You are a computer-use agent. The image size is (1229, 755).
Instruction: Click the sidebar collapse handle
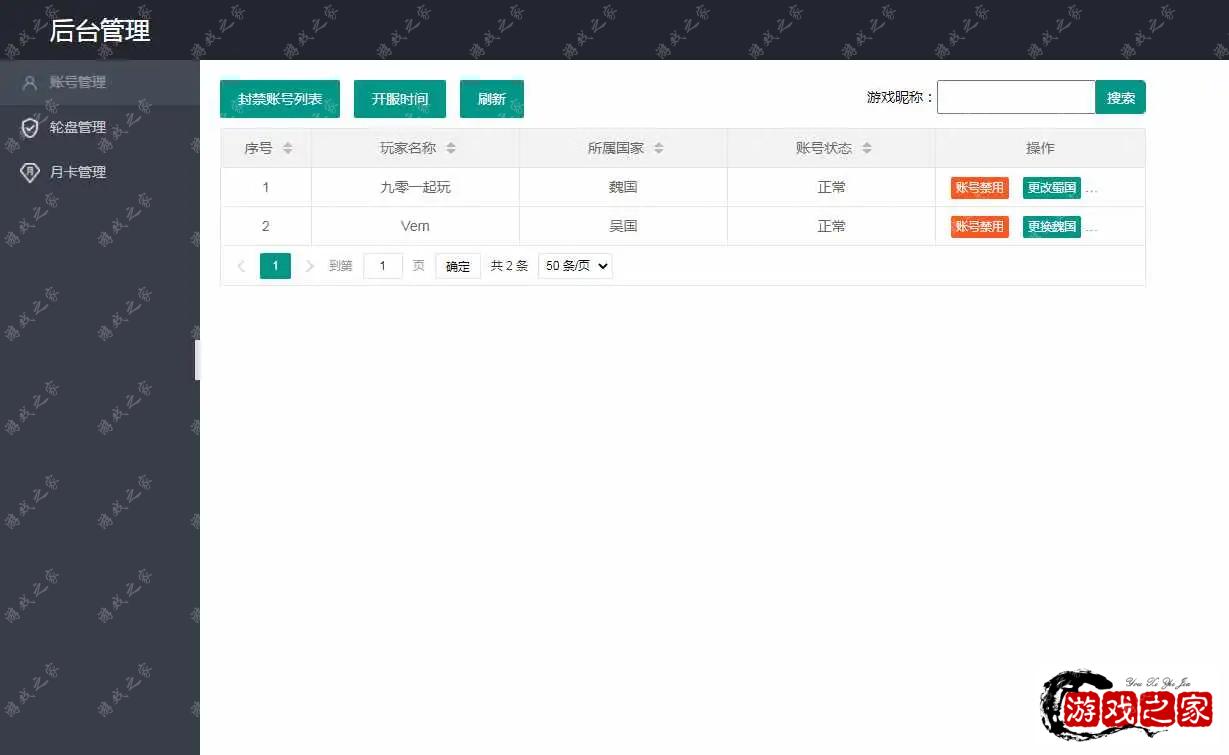(x=197, y=360)
